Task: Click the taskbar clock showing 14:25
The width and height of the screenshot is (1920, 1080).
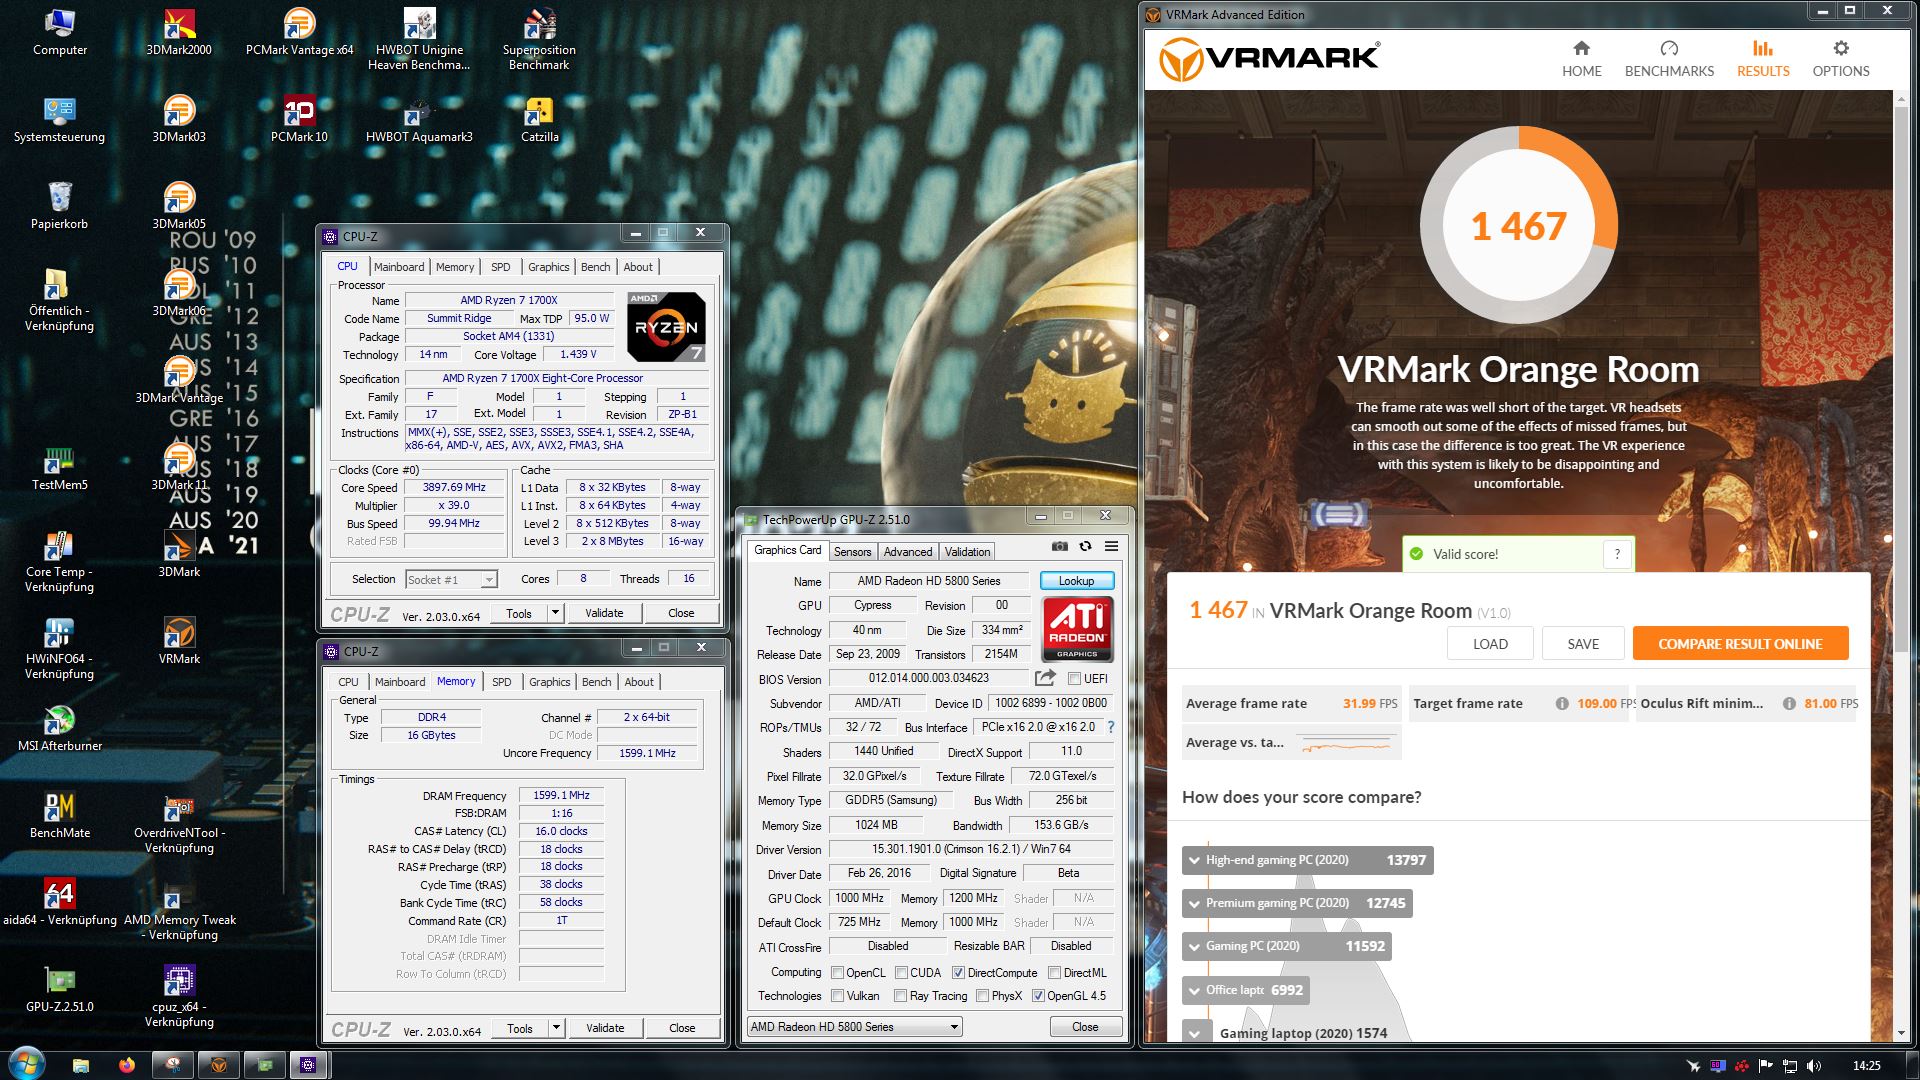Action: tap(1866, 1066)
